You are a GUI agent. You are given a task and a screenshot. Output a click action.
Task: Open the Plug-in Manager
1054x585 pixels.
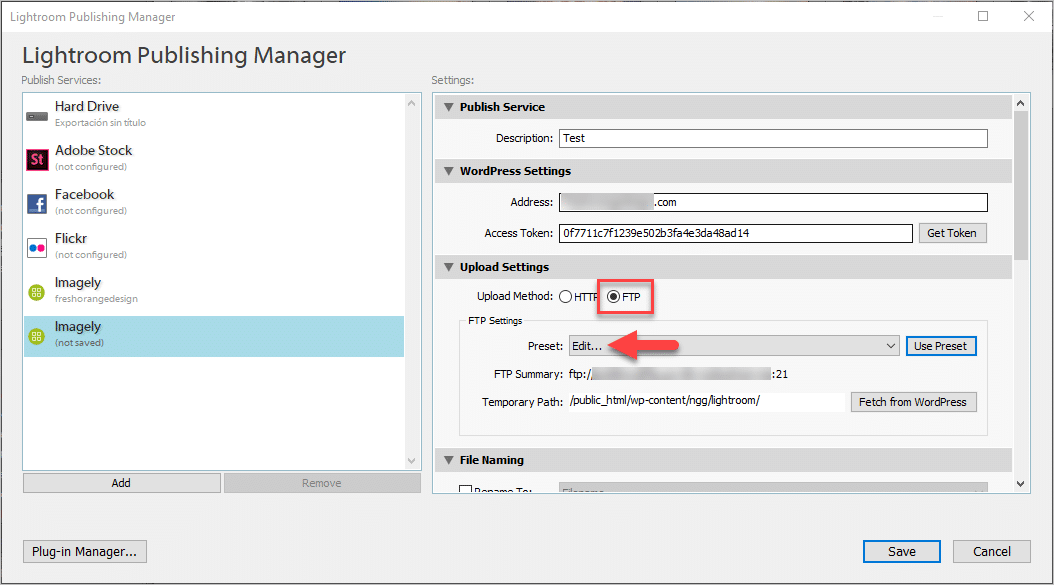click(x=85, y=551)
